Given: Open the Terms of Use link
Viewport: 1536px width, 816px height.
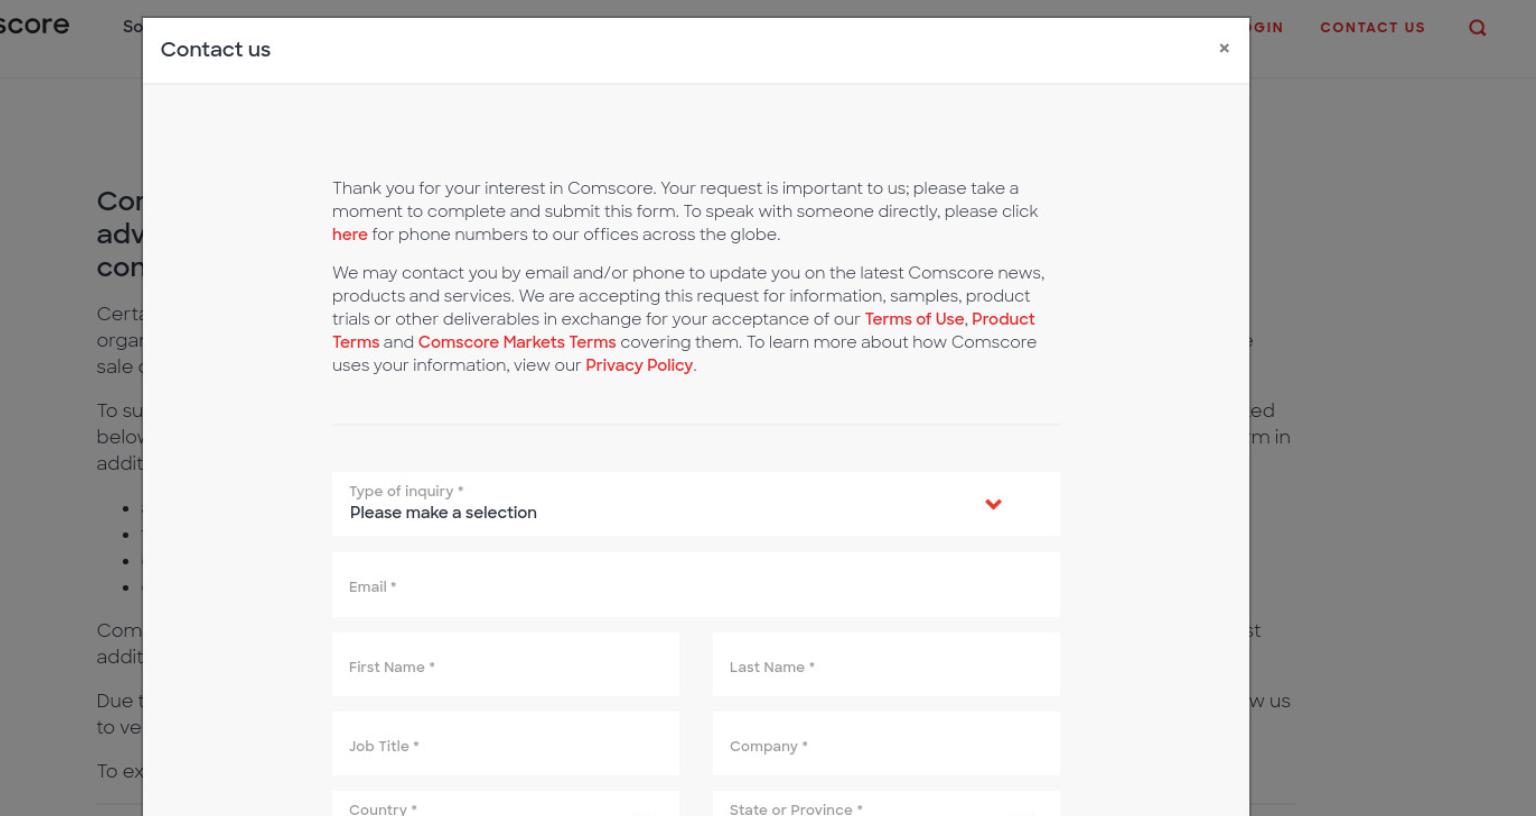Looking at the screenshot, I should click(914, 319).
